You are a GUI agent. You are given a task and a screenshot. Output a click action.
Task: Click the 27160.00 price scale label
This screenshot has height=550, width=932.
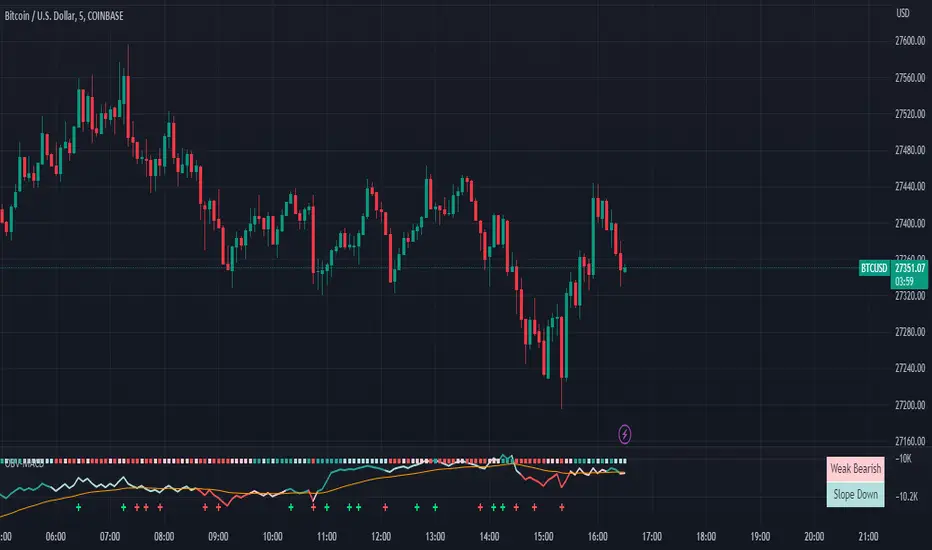coord(910,441)
